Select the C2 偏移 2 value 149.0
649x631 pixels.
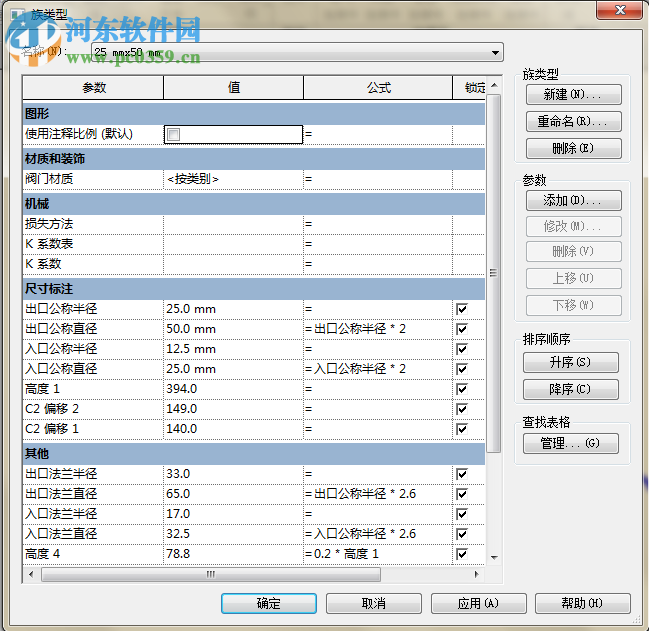tap(233, 409)
